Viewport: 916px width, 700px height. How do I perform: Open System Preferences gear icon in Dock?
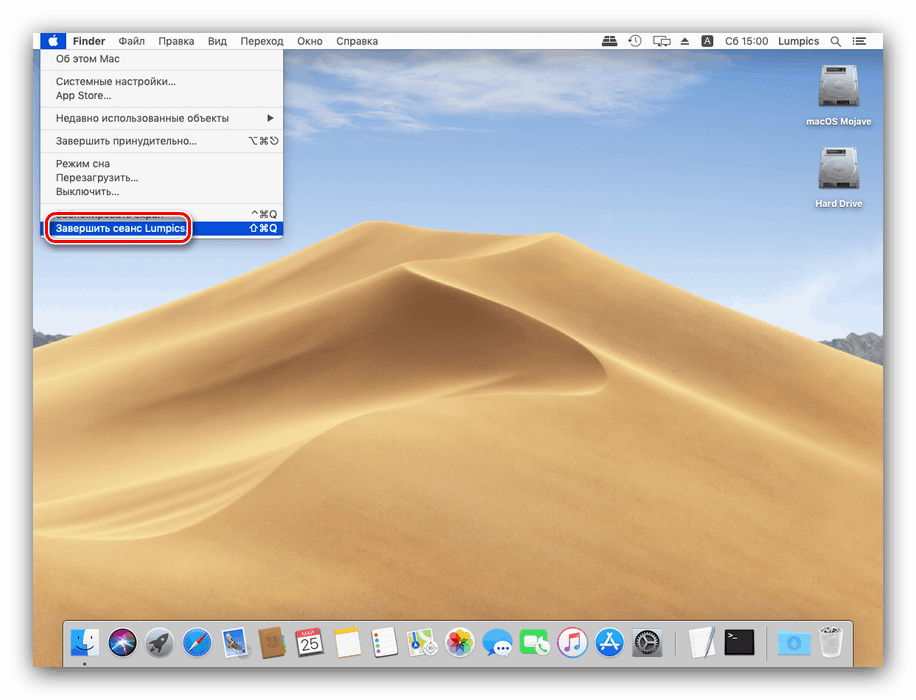(647, 643)
